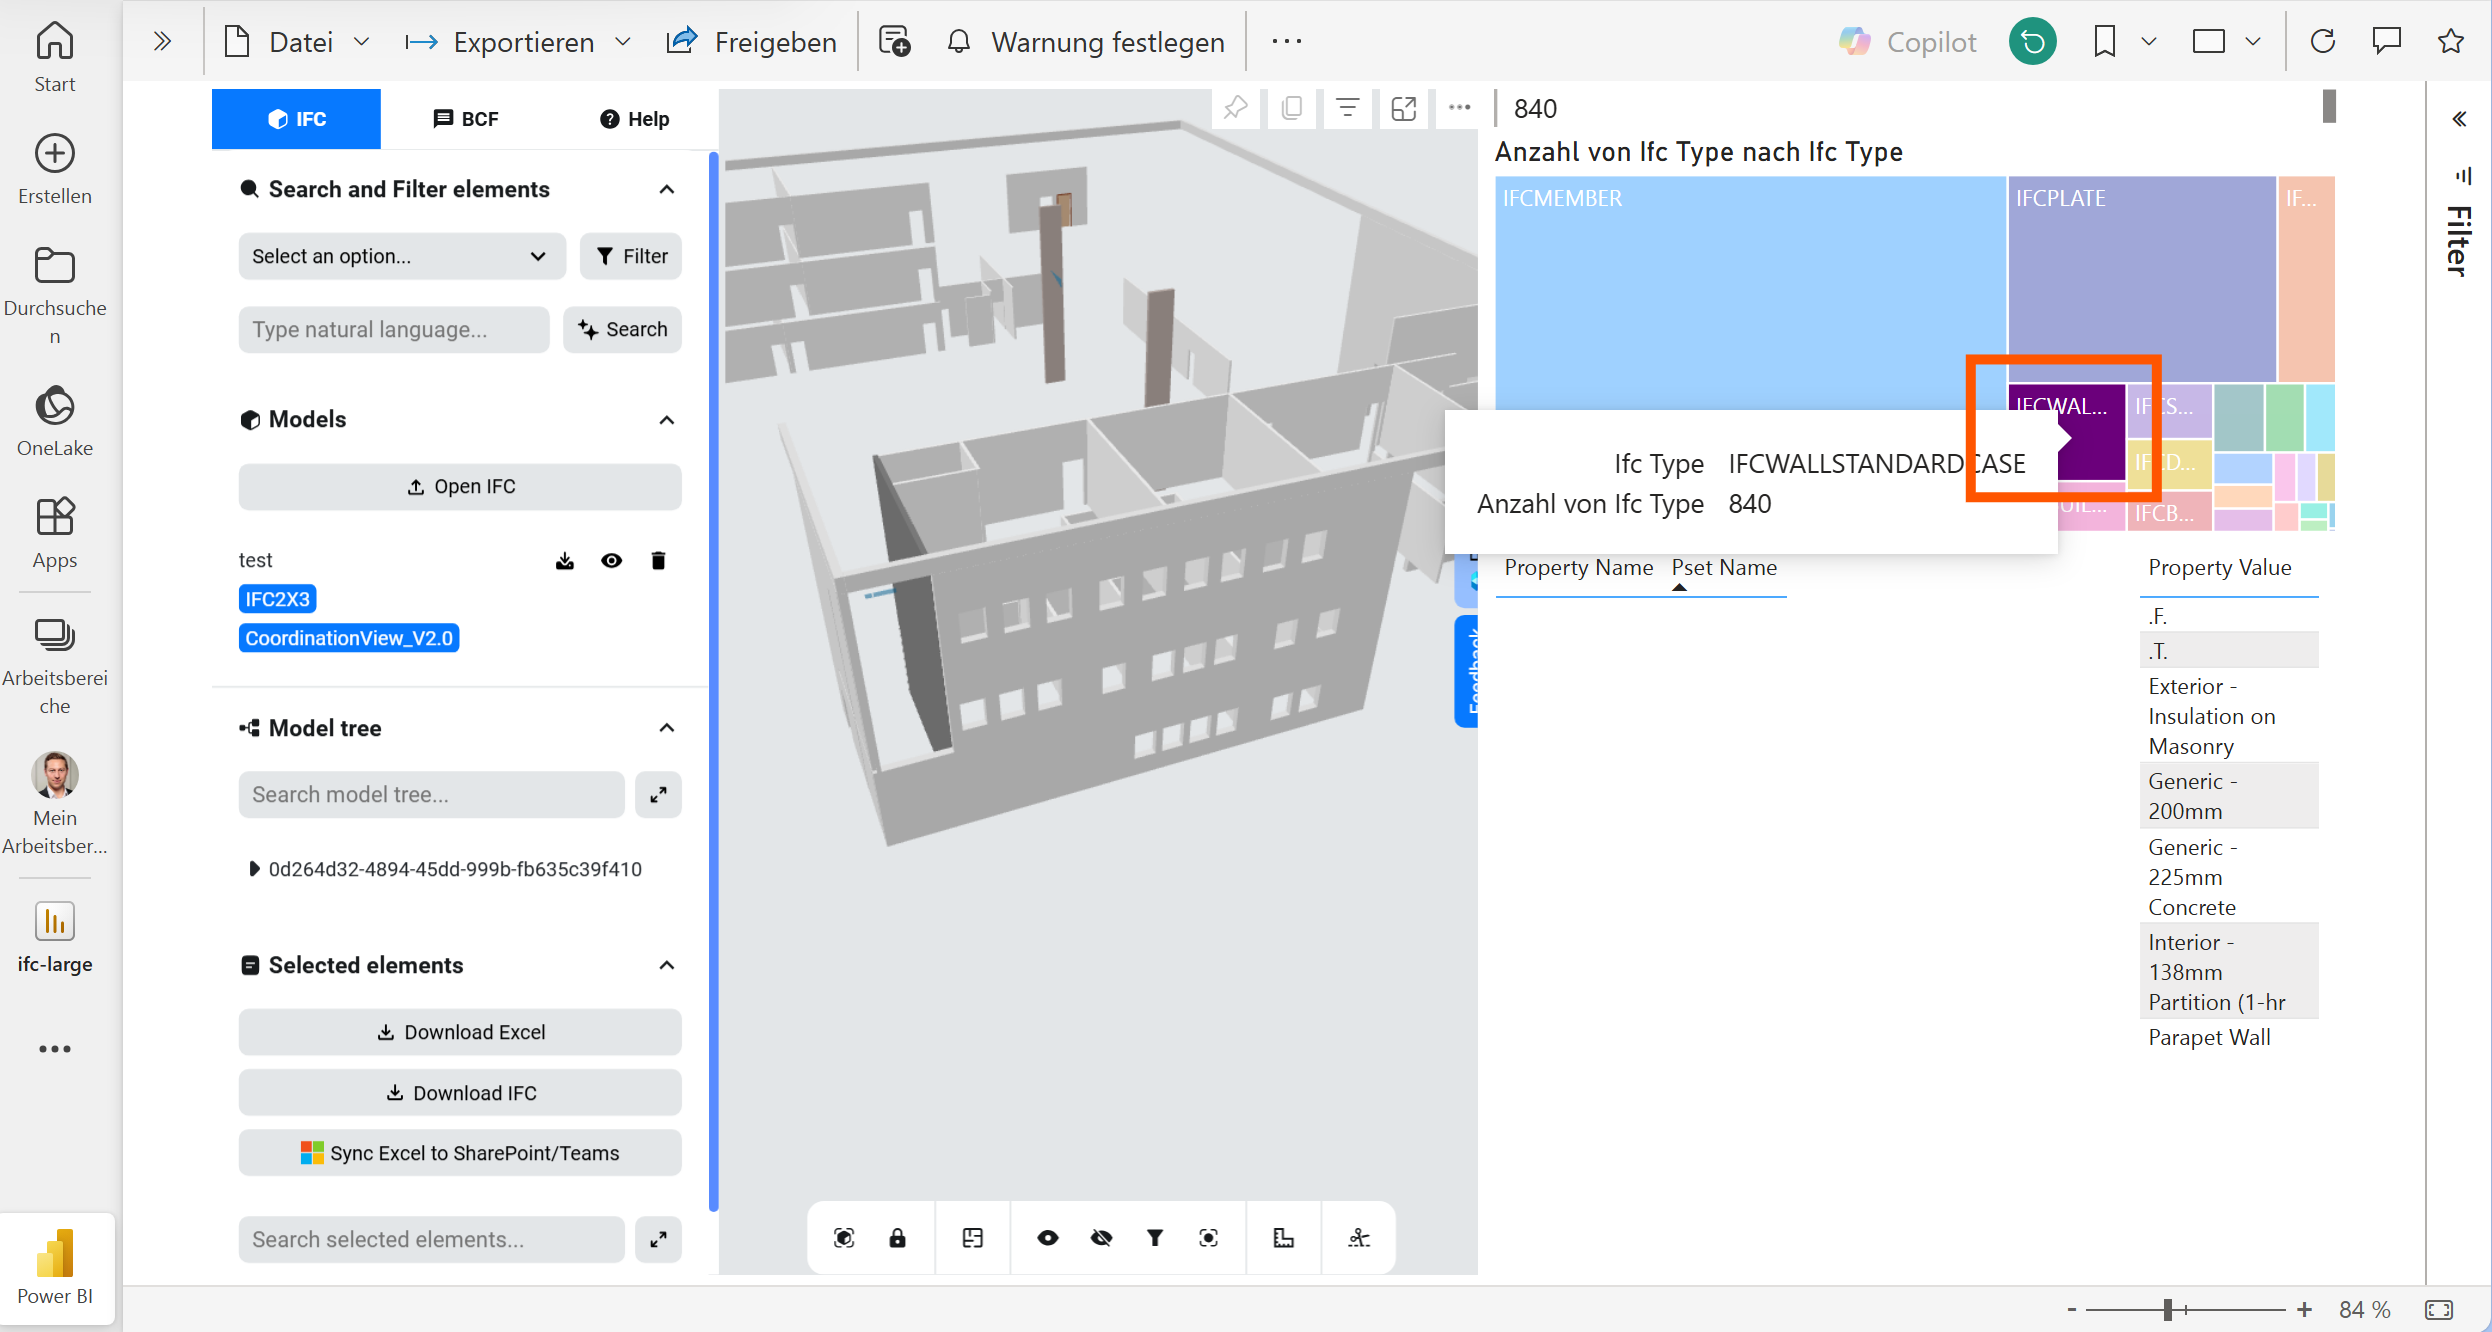The width and height of the screenshot is (2492, 1332).
Task: Switch to the IFC tab
Action: 296,119
